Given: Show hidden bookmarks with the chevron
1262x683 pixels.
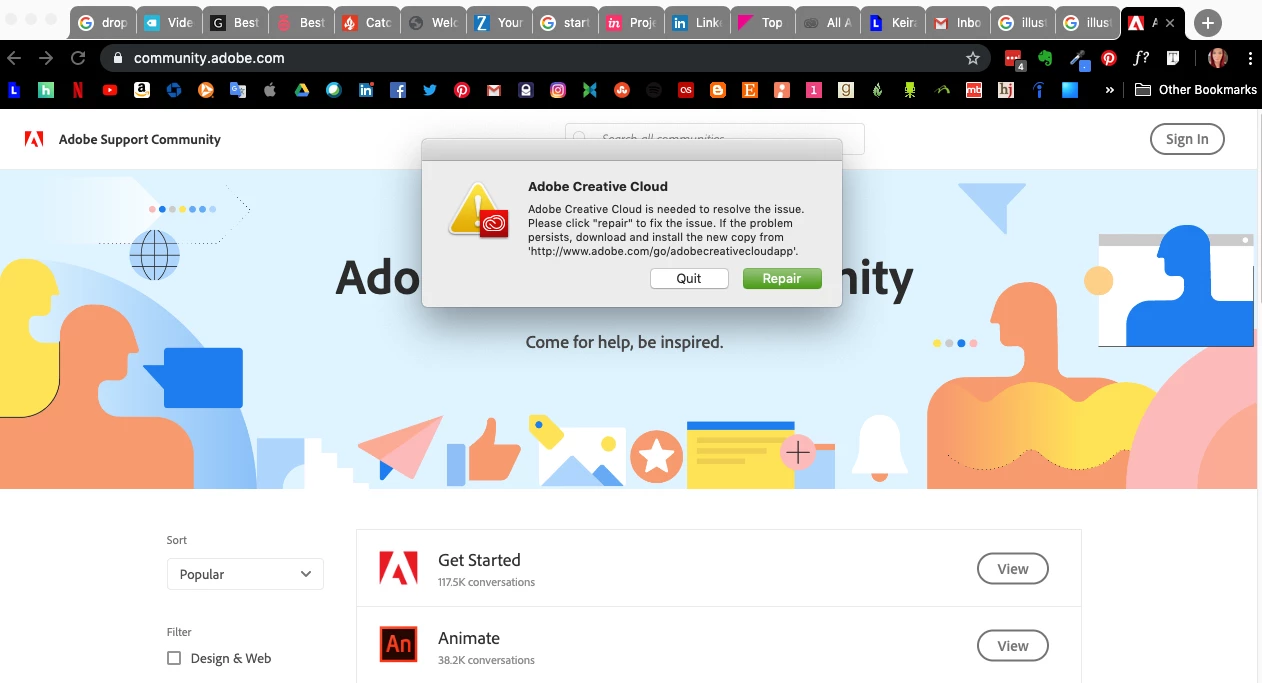Looking at the screenshot, I should click(1109, 90).
